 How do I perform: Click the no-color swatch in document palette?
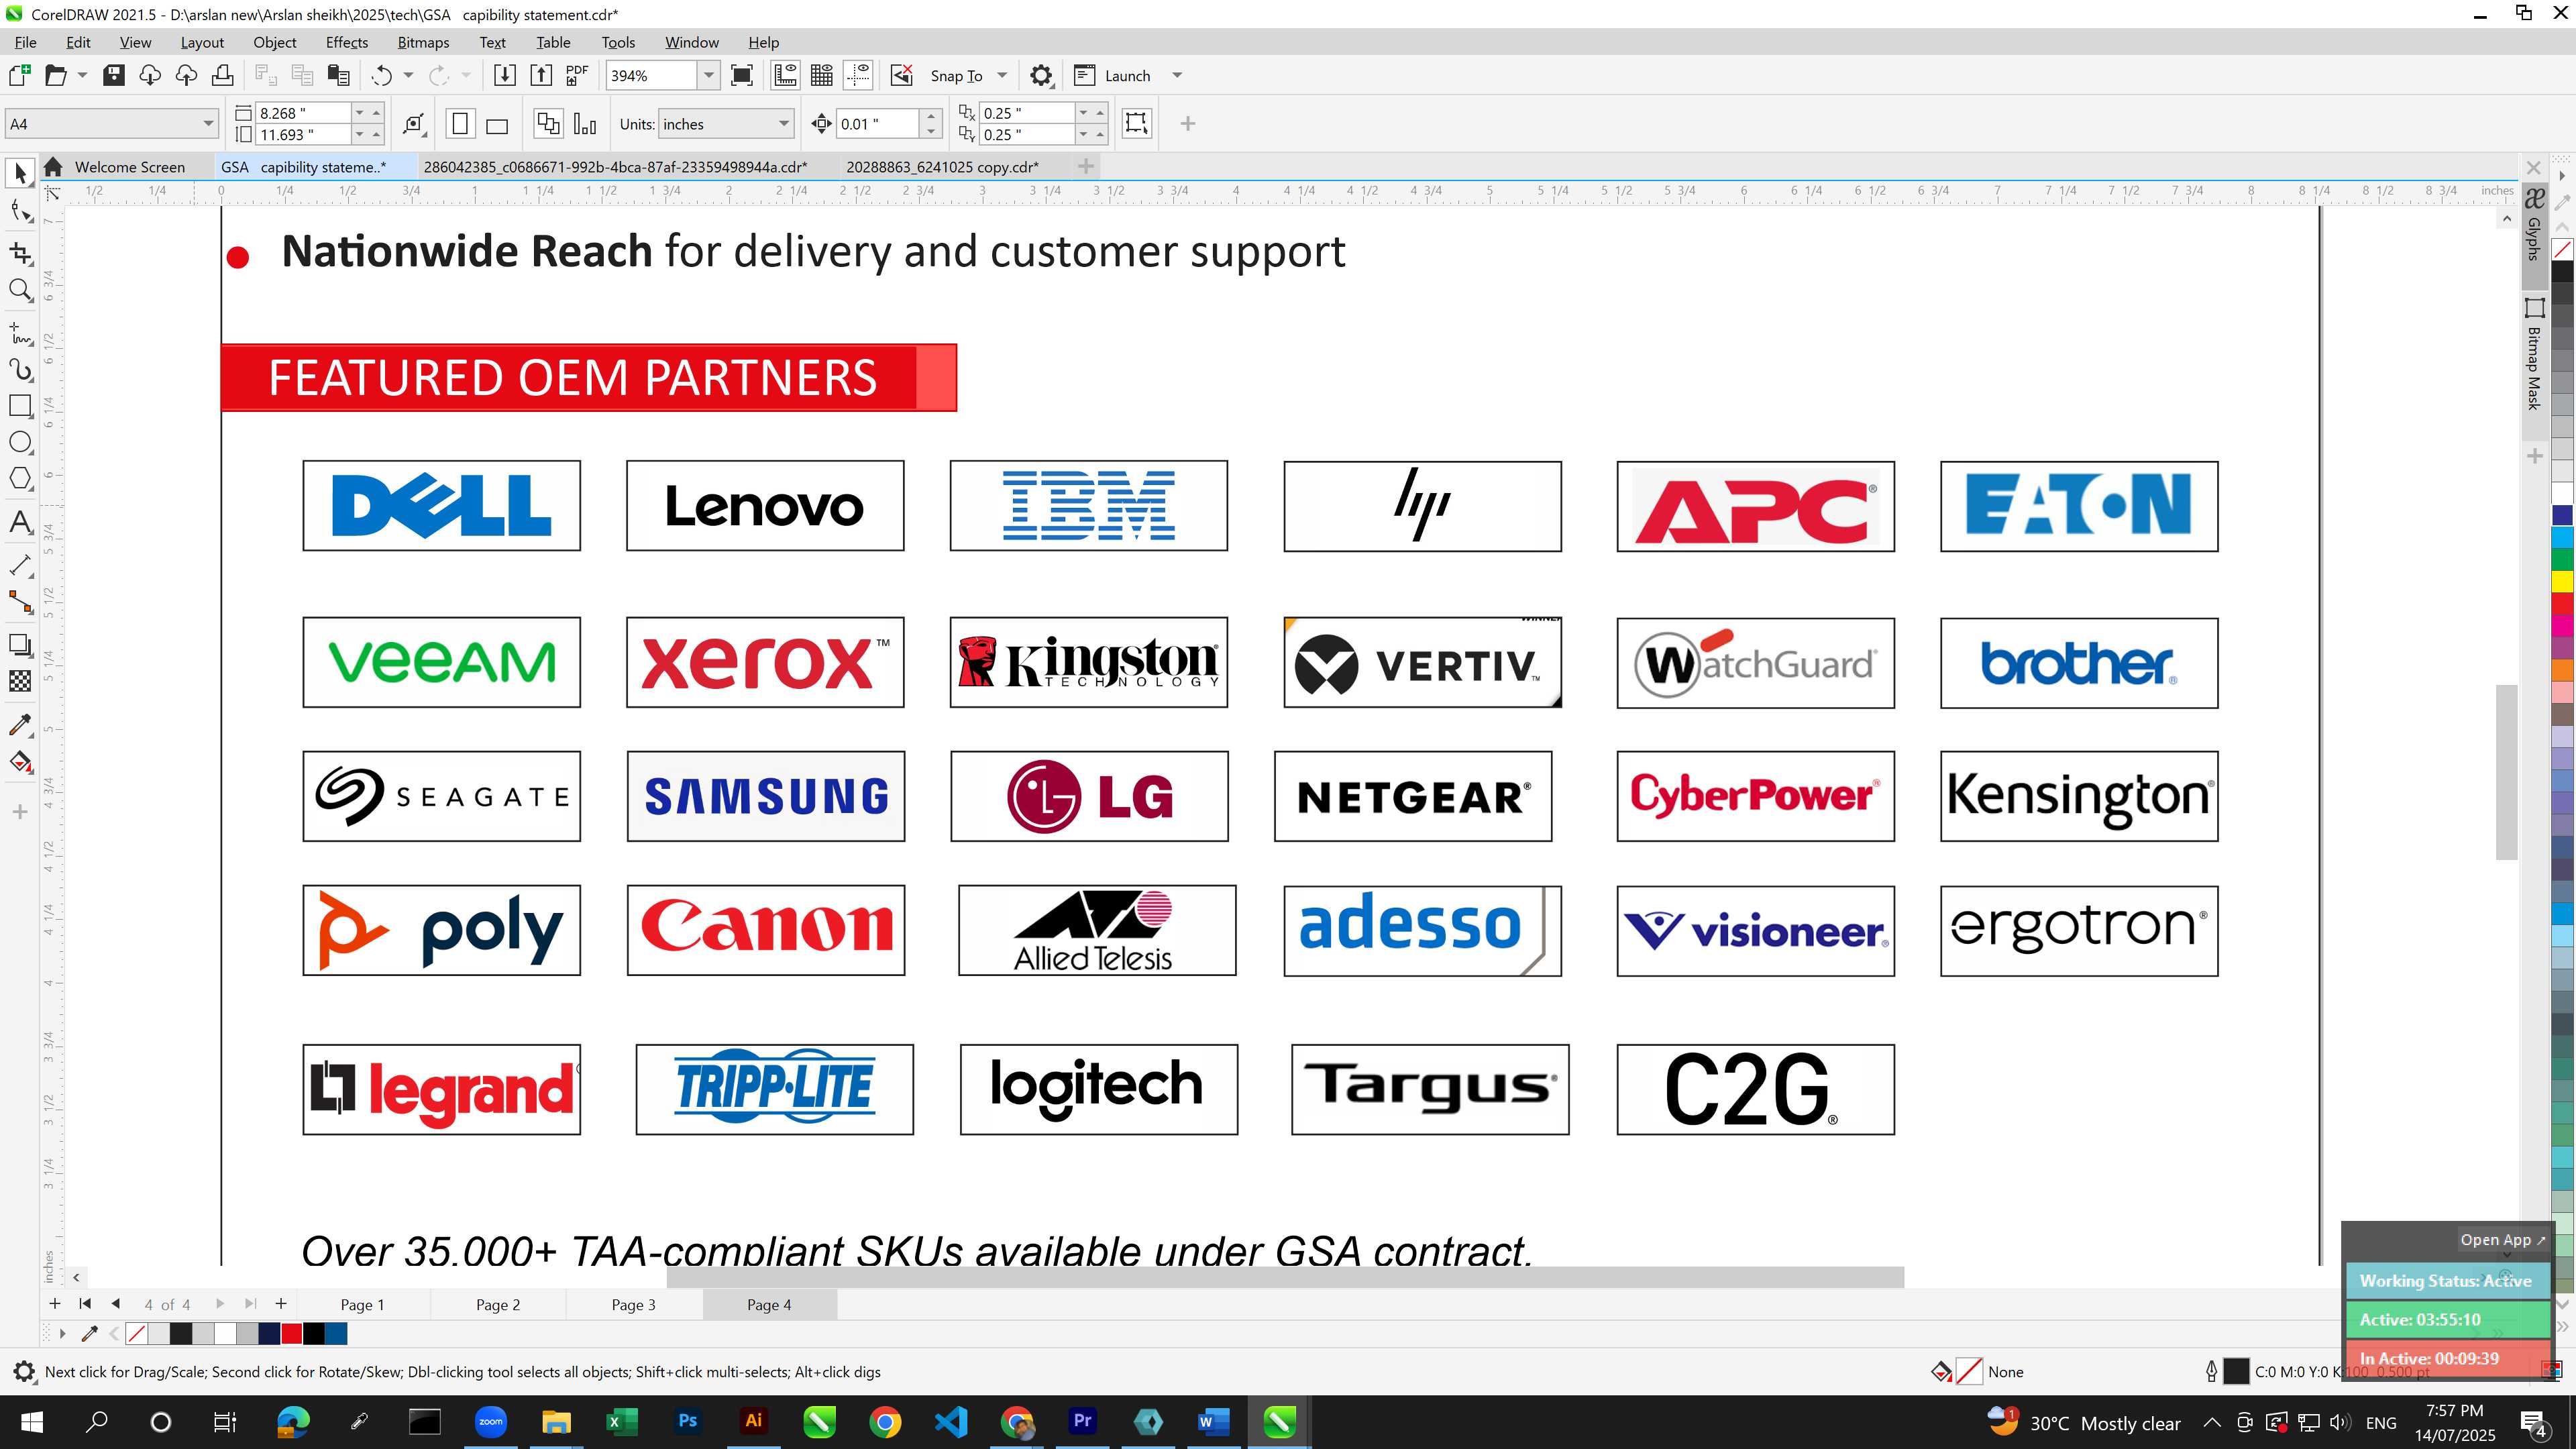pyautogui.click(x=137, y=1333)
